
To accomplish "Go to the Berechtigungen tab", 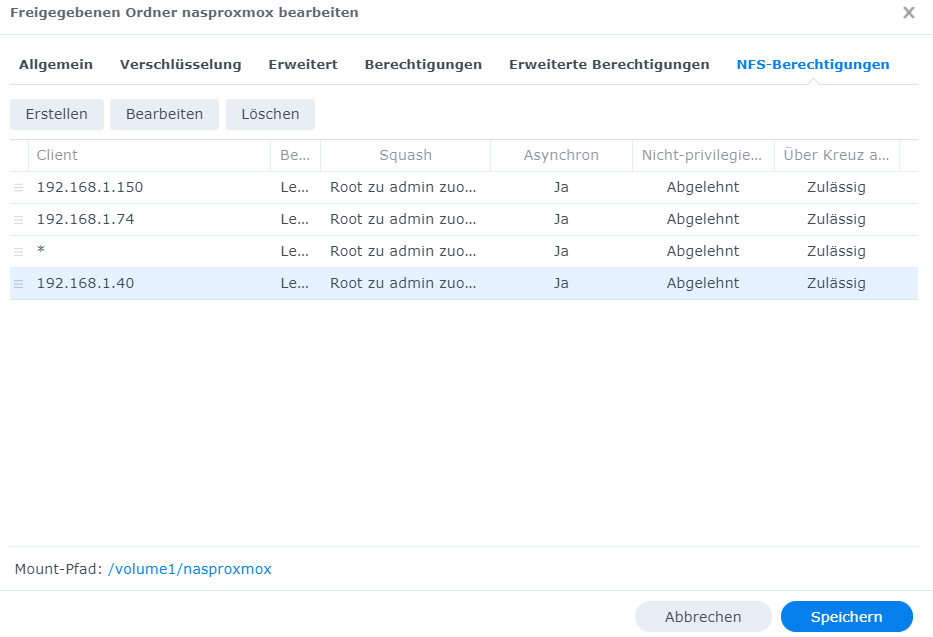I will (x=423, y=65).
